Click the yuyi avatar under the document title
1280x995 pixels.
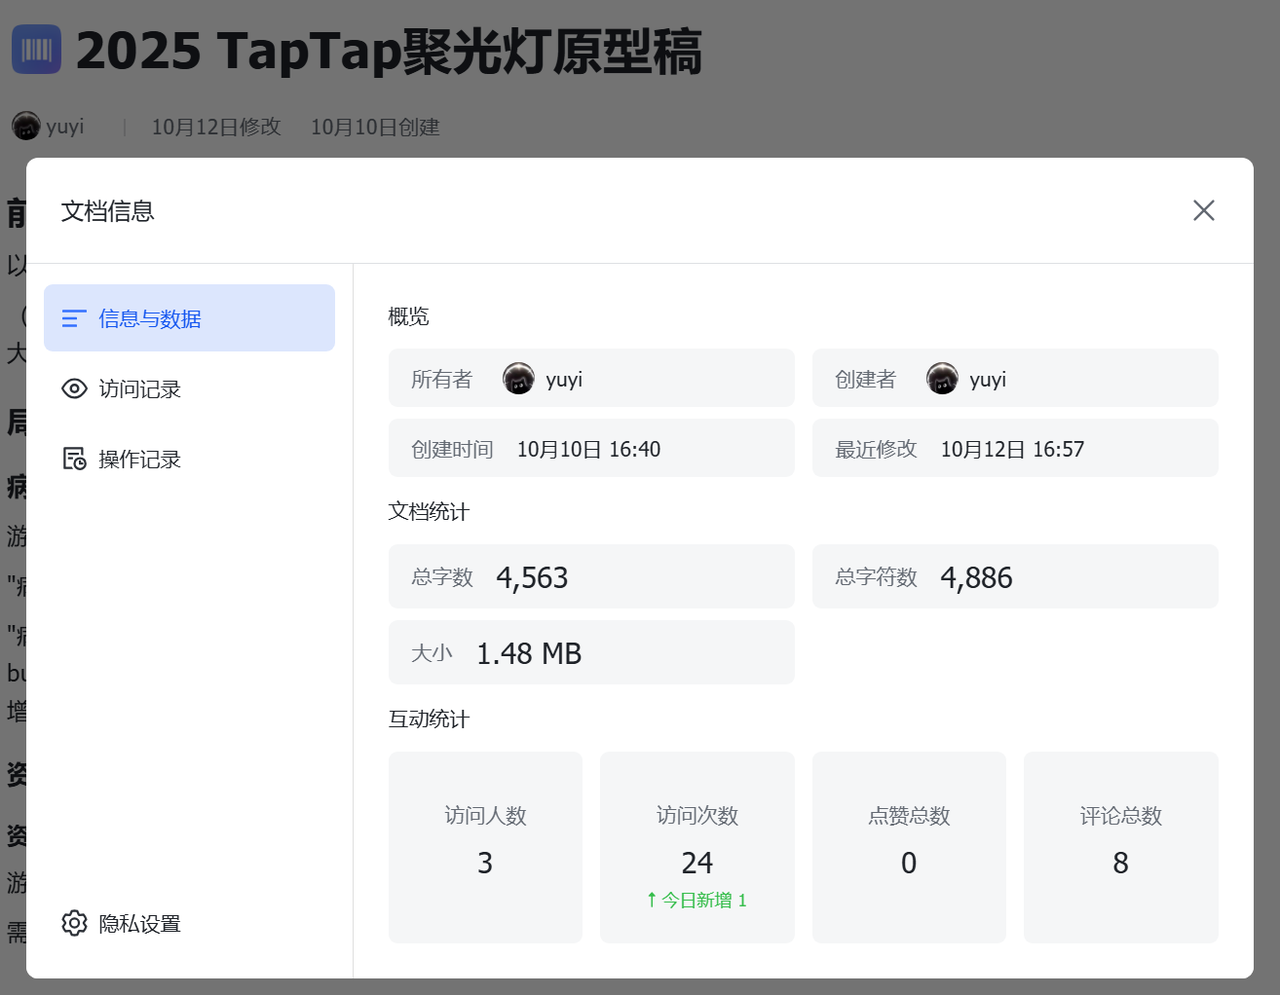tap(26, 126)
